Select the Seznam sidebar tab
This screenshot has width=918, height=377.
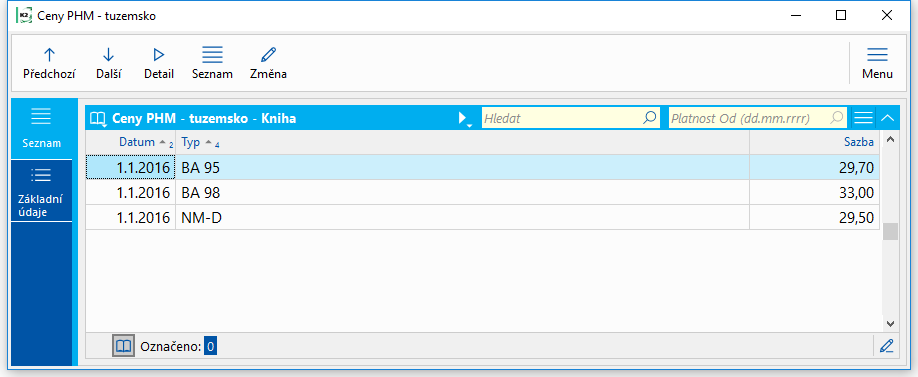coord(42,128)
